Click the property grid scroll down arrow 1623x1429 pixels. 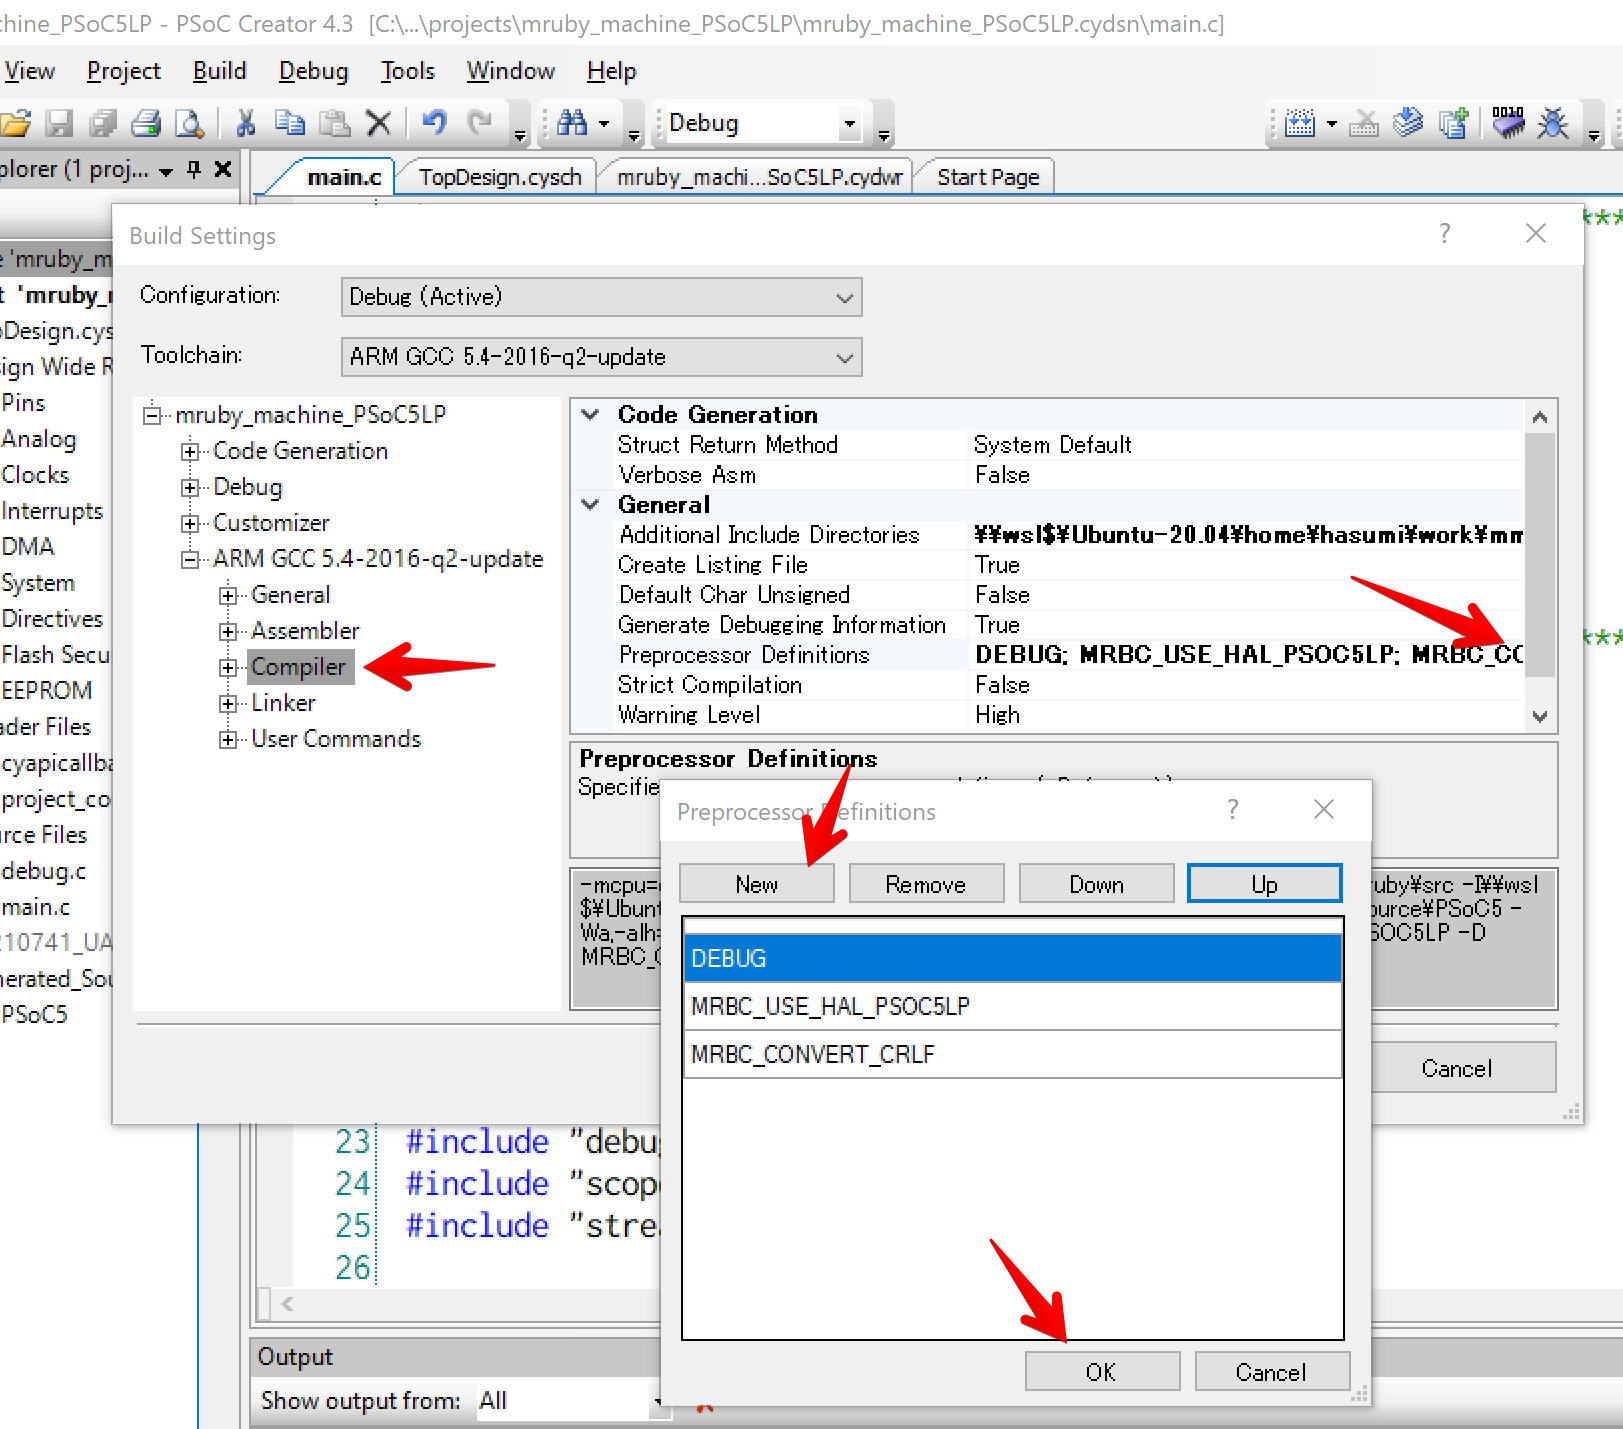pyautogui.click(x=1540, y=716)
